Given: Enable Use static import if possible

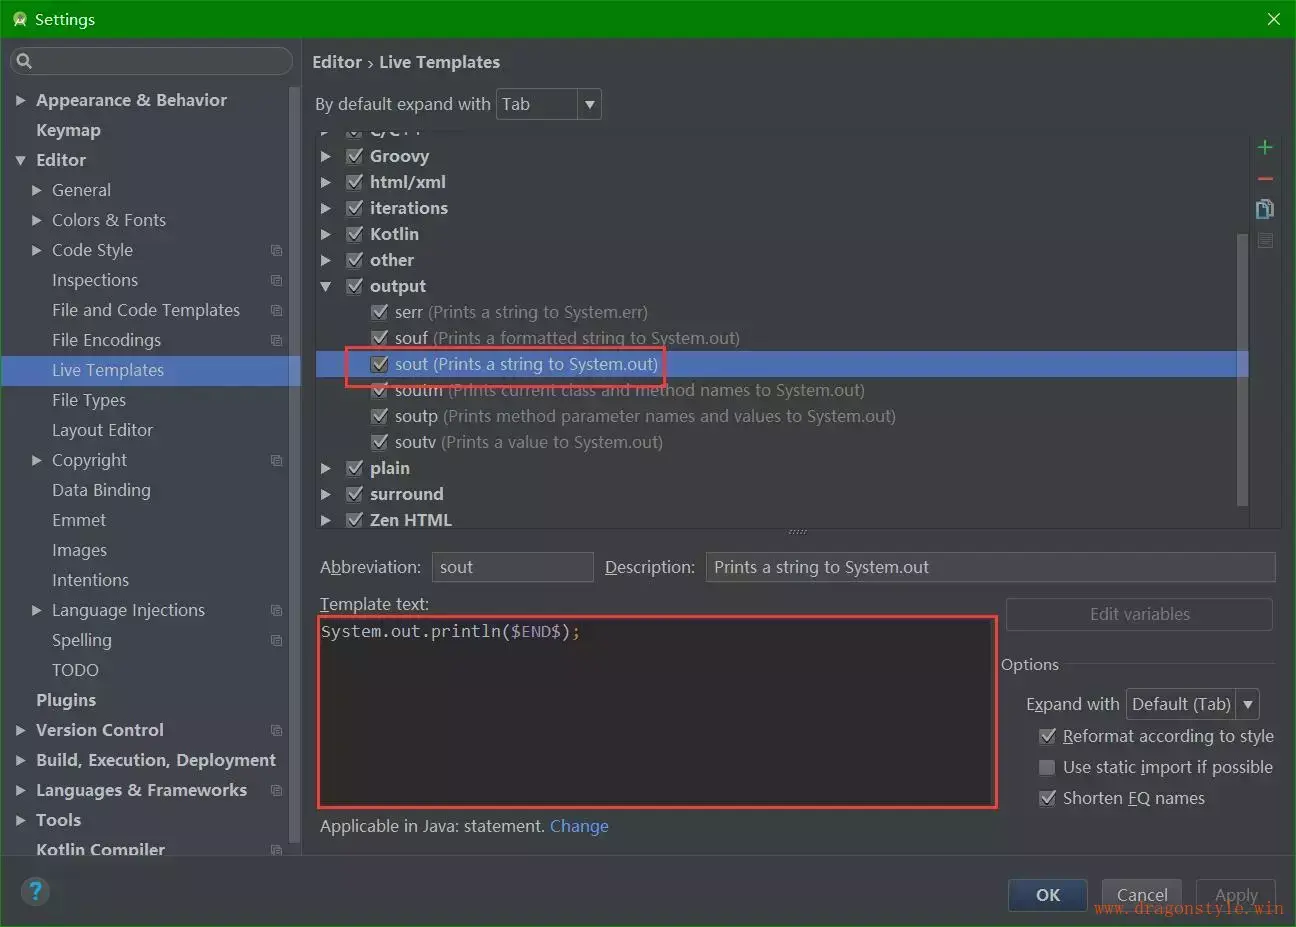Looking at the screenshot, I should (1047, 767).
